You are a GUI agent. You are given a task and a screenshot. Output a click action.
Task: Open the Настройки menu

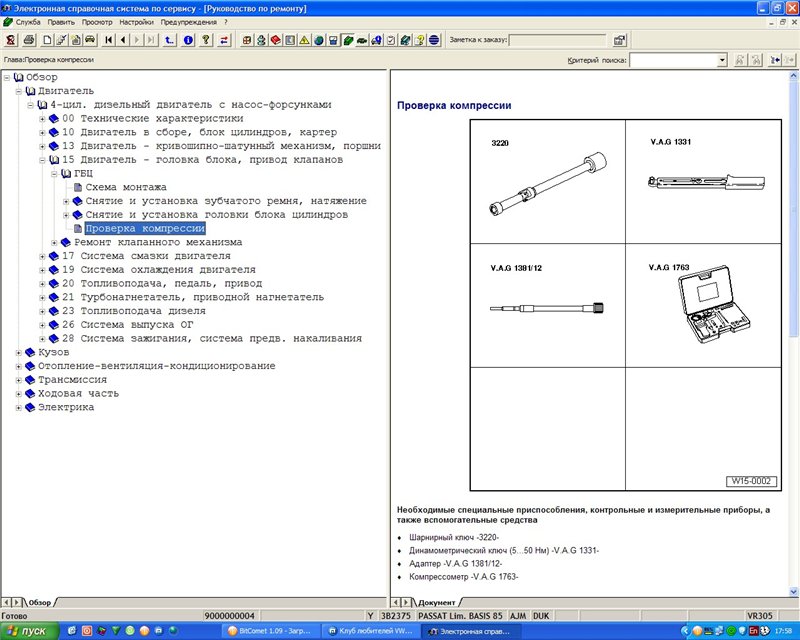pyautogui.click(x=136, y=22)
